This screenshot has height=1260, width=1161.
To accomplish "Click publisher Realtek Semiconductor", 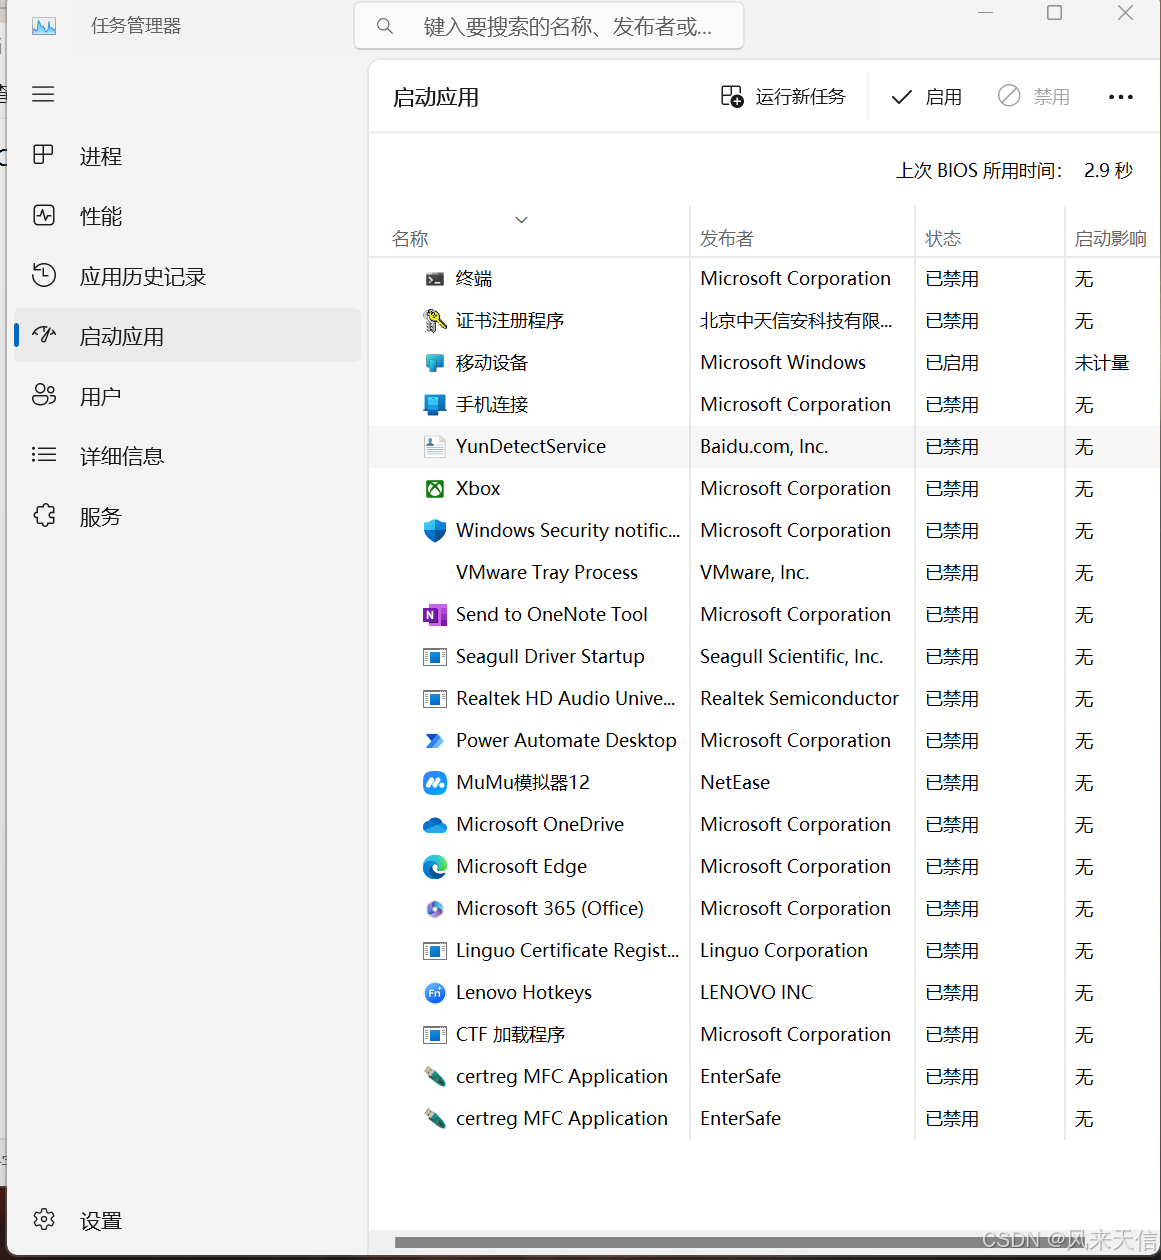I will [799, 699].
